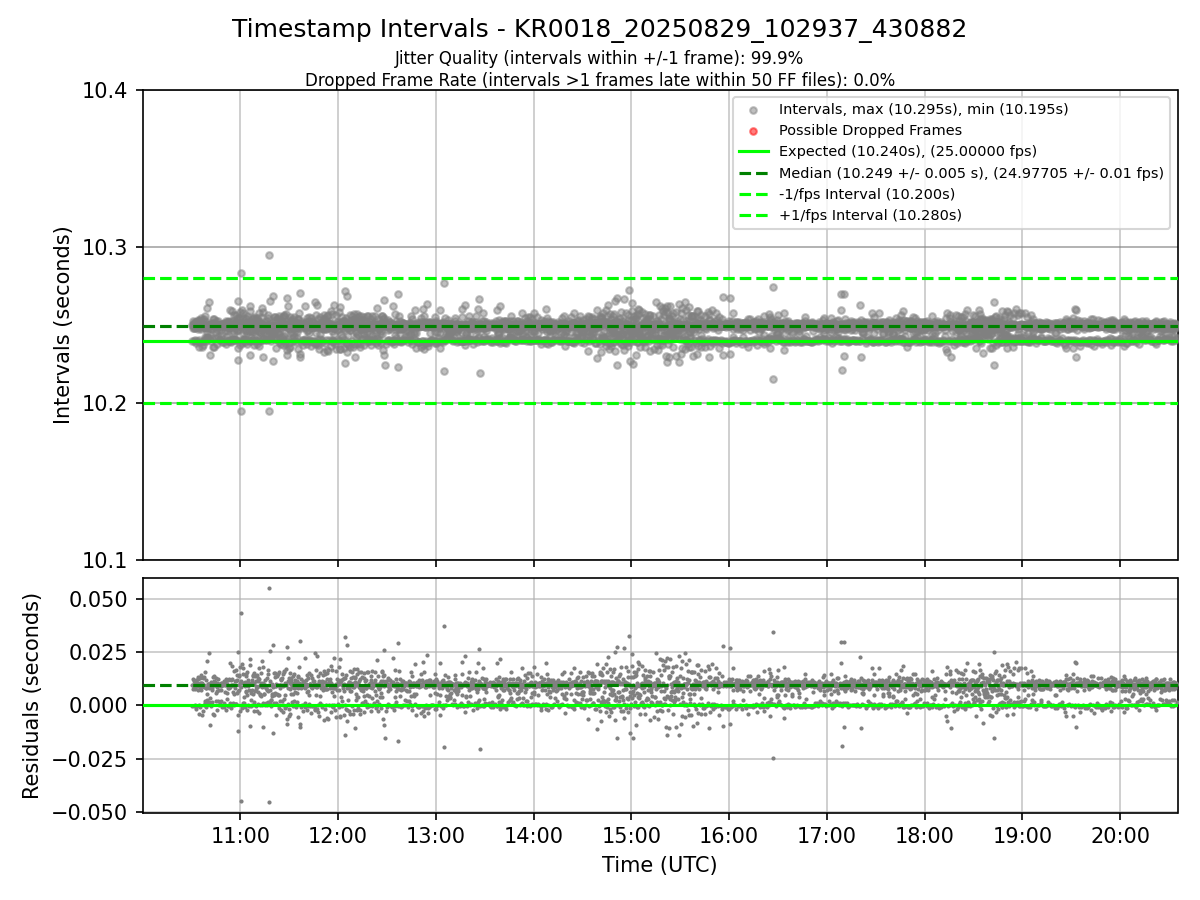Image resolution: width=1200 pixels, height=900 pixels.
Task: Click the solid green line sample beside Expected
Action: coord(753,152)
